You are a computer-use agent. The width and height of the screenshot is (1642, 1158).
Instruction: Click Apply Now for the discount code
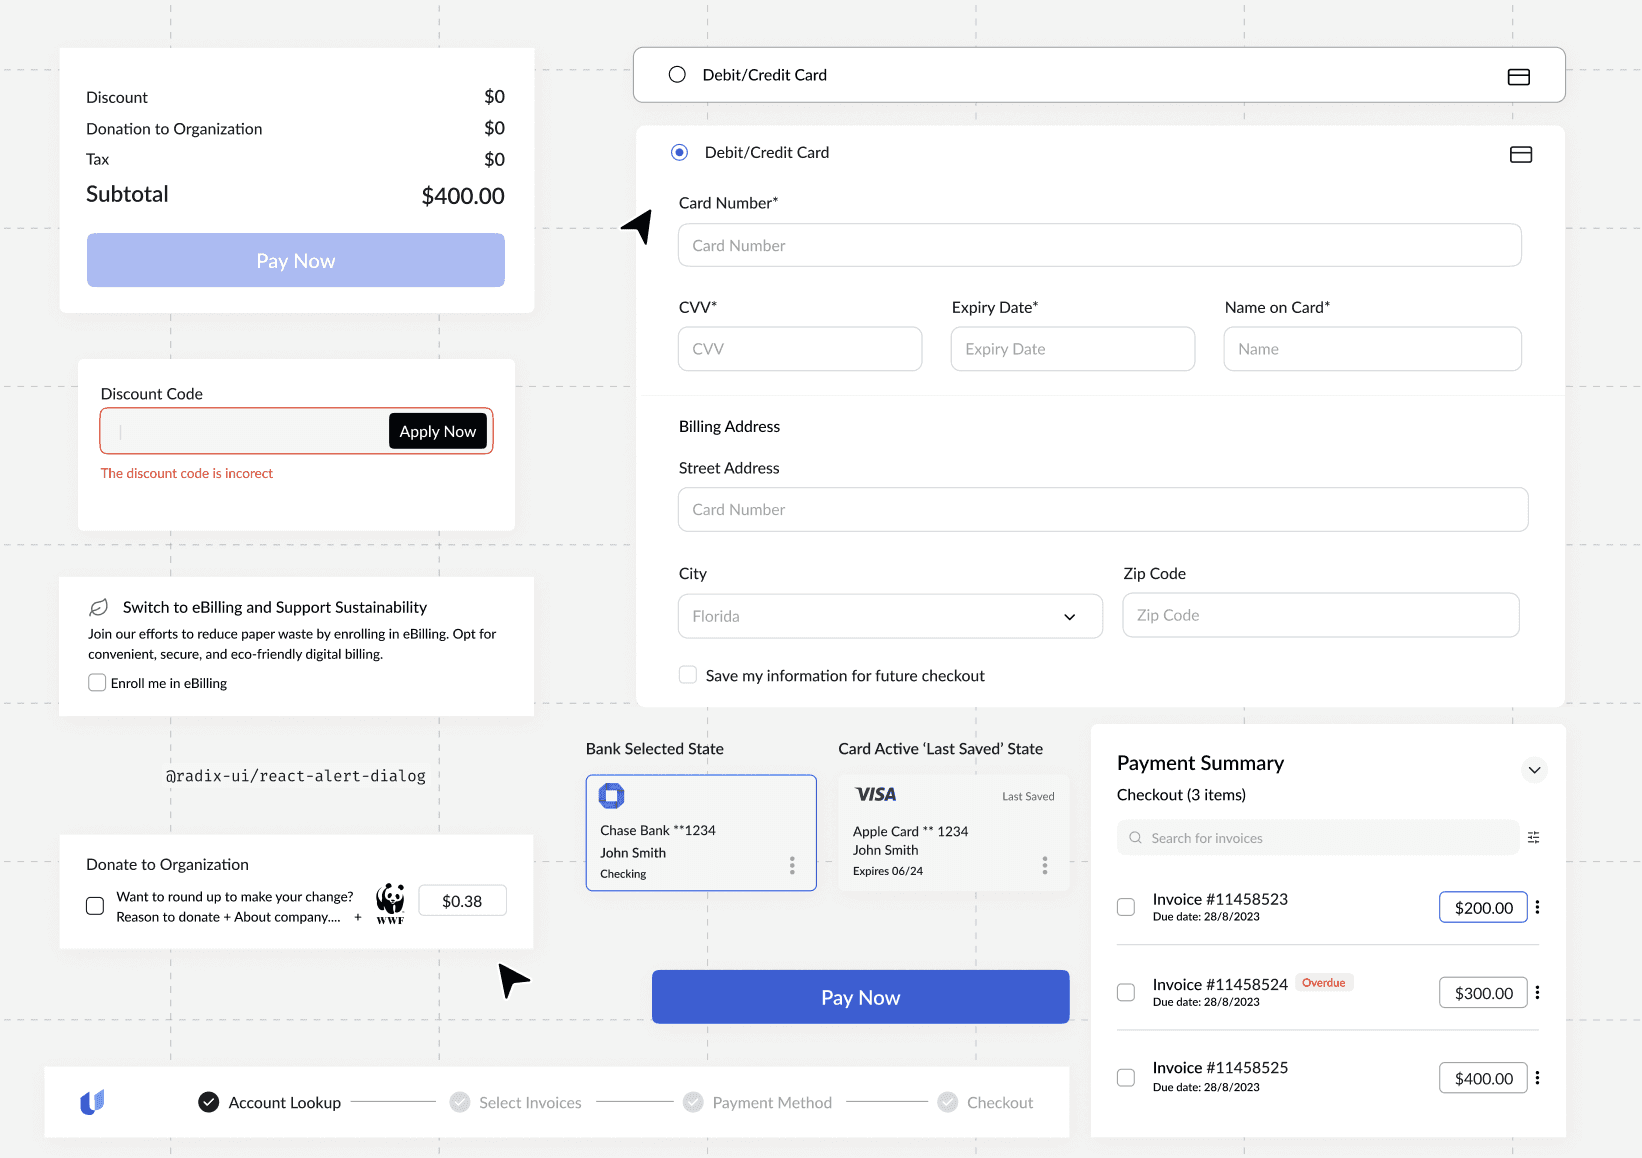pyautogui.click(x=438, y=431)
